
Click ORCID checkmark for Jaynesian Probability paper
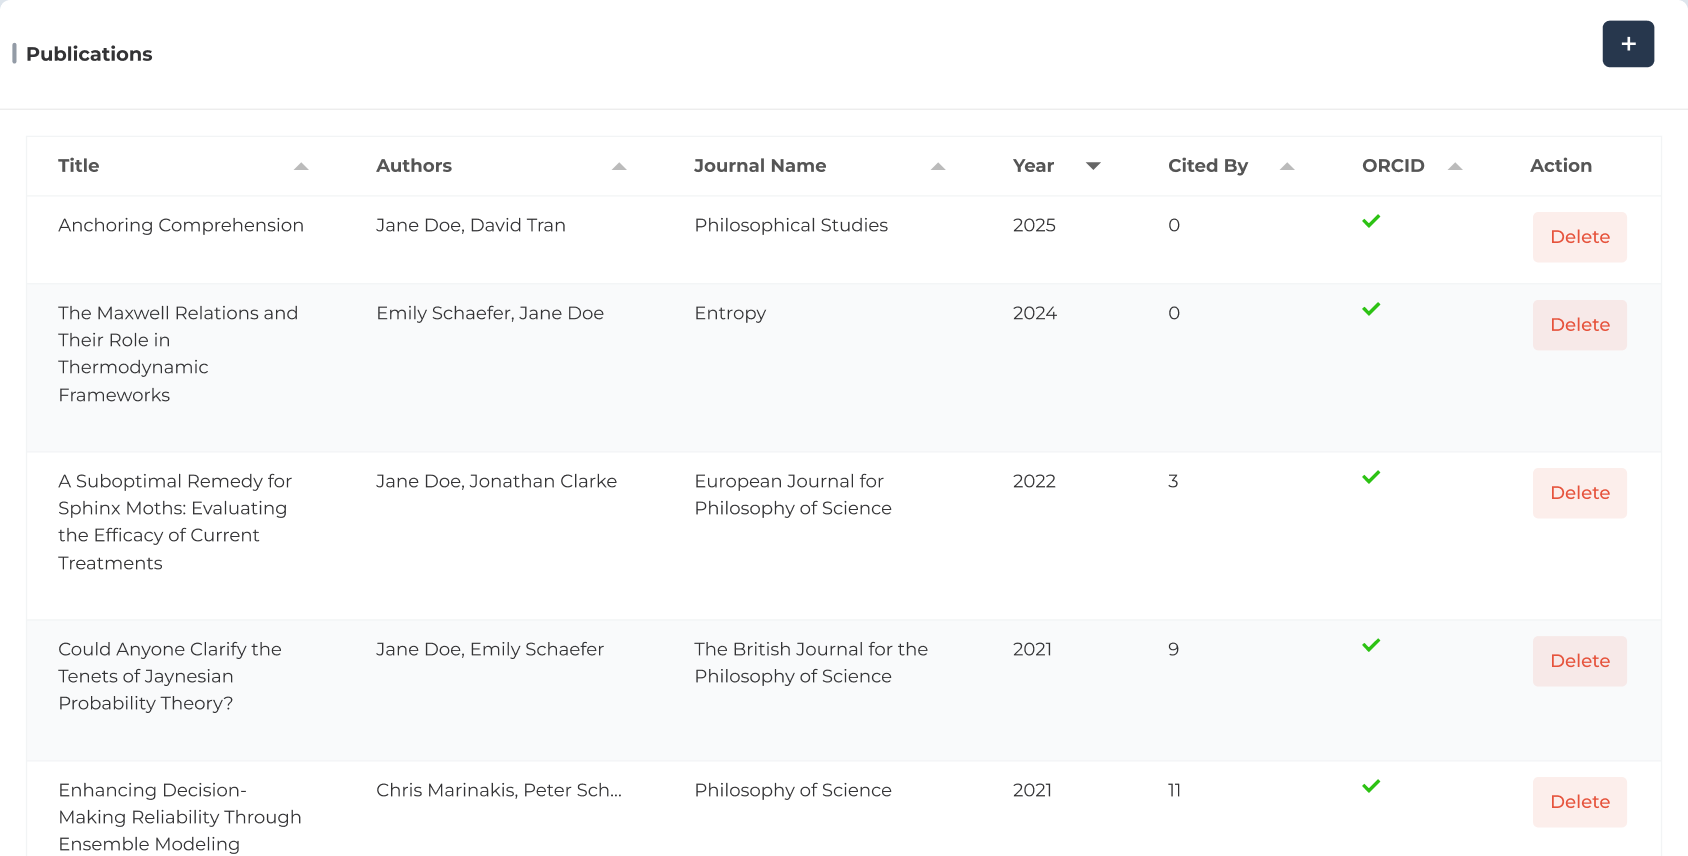pos(1371,645)
